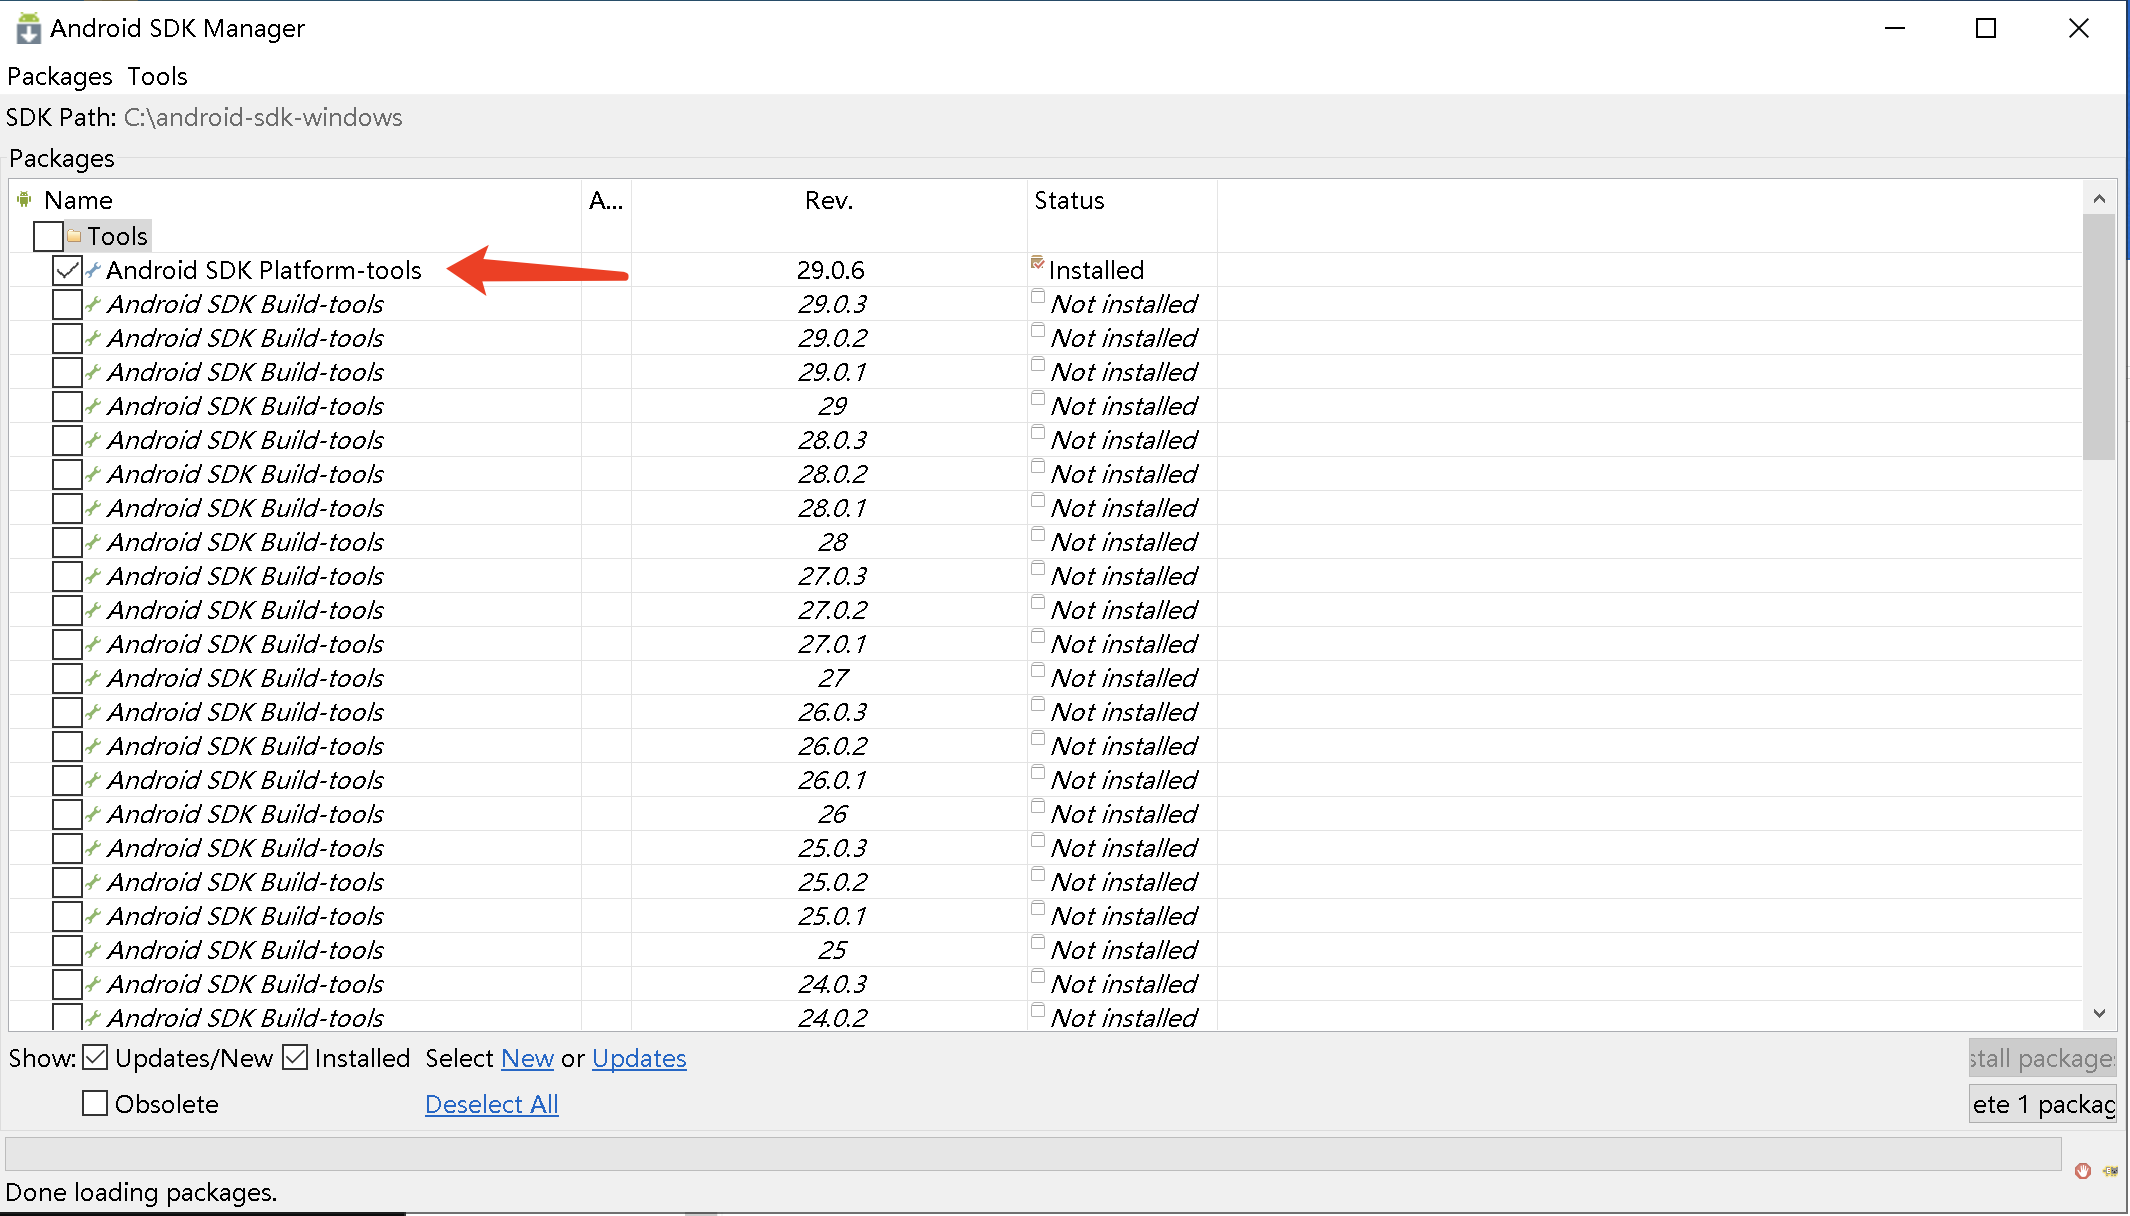Click the Not installed status icon for revision 28.0.1
Screen dimensions: 2130x1216
(1038, 501)
